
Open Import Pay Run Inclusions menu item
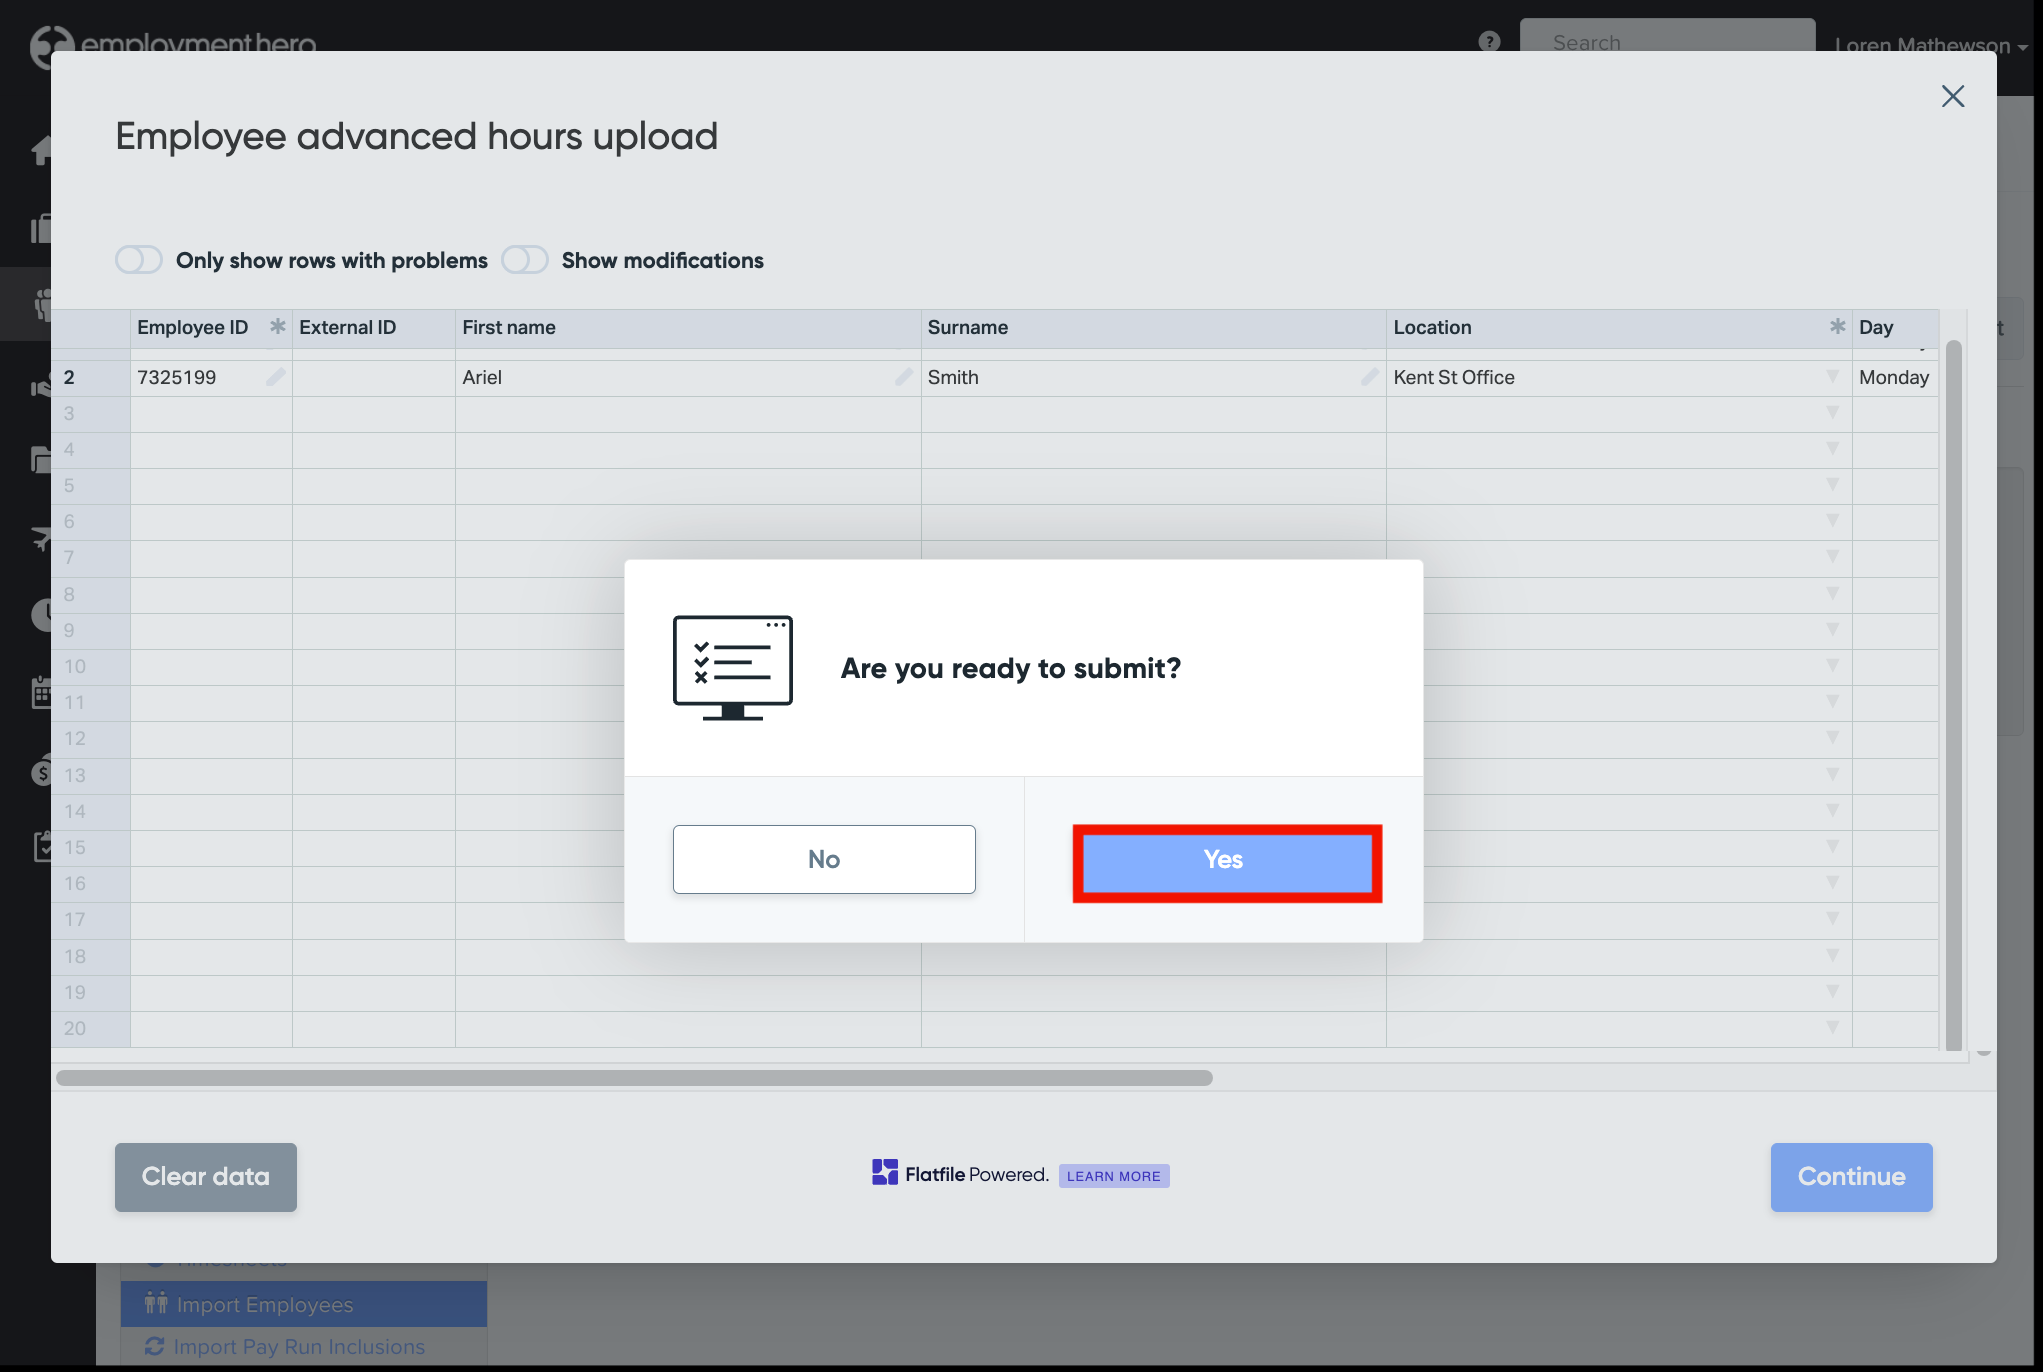coord(298,1347)
